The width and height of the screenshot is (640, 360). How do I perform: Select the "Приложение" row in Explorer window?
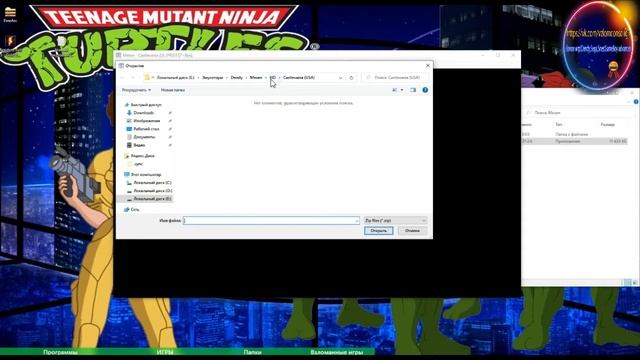tap(575, 141)
